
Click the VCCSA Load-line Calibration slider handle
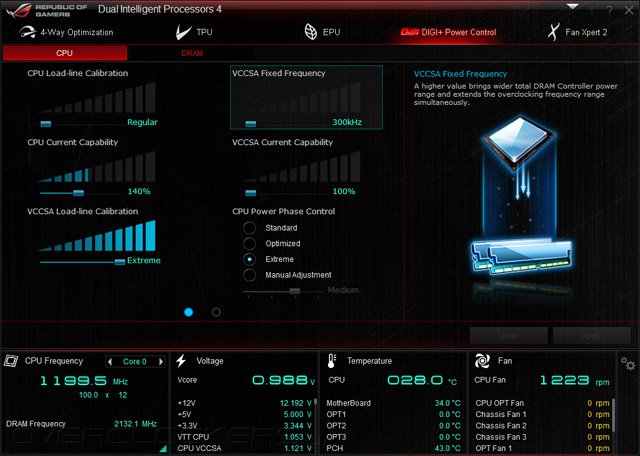[120, 262]
